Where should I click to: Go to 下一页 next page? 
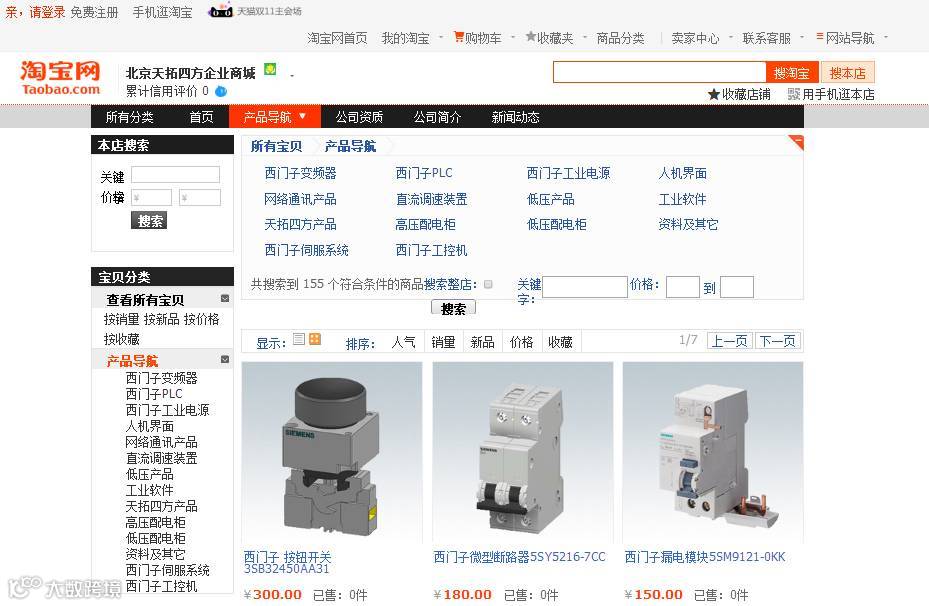point(777,341)
